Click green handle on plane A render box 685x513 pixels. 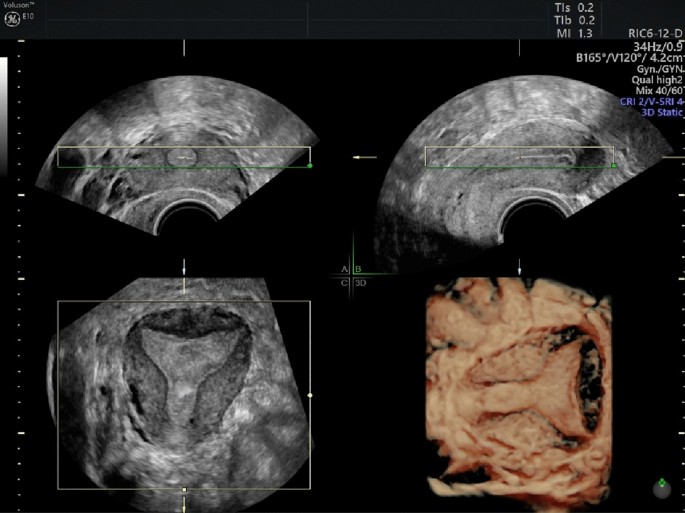310,166
